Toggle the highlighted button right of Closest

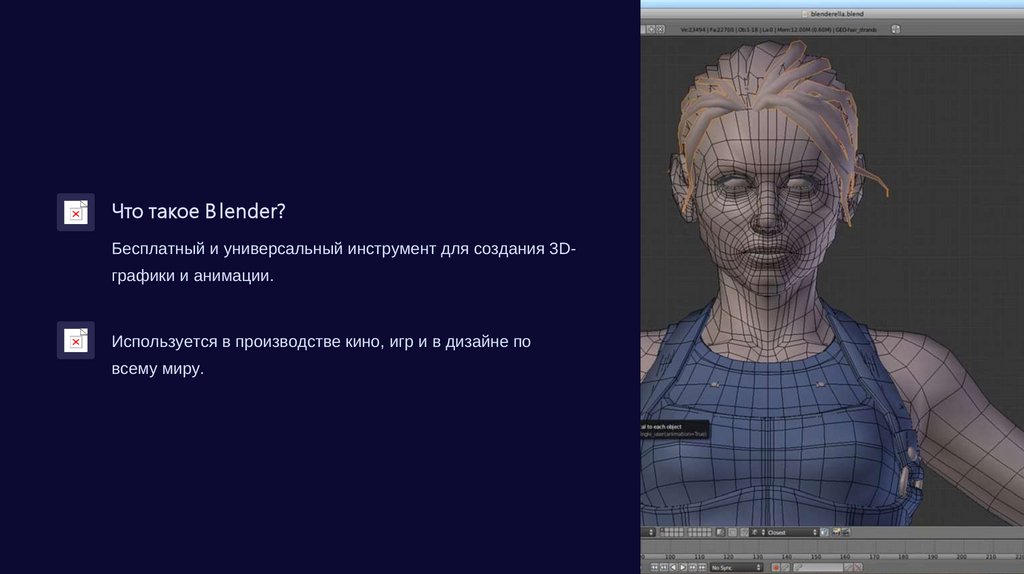824,532
